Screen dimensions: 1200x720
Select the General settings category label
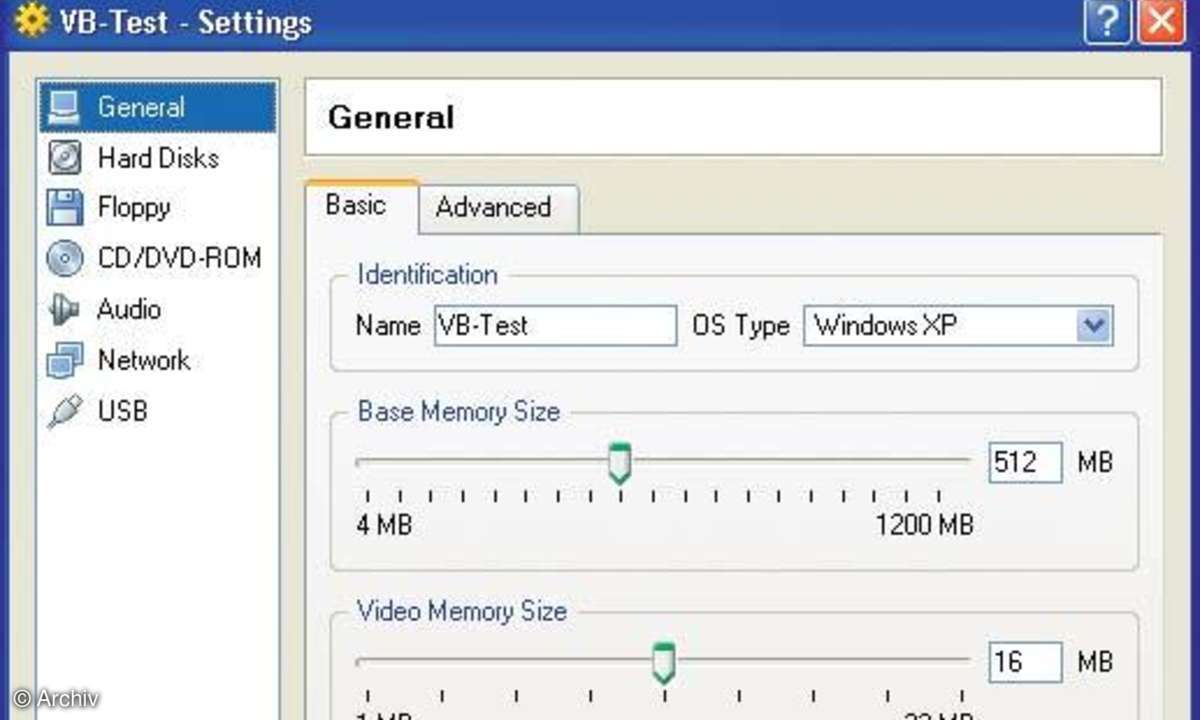coord(141,107)
